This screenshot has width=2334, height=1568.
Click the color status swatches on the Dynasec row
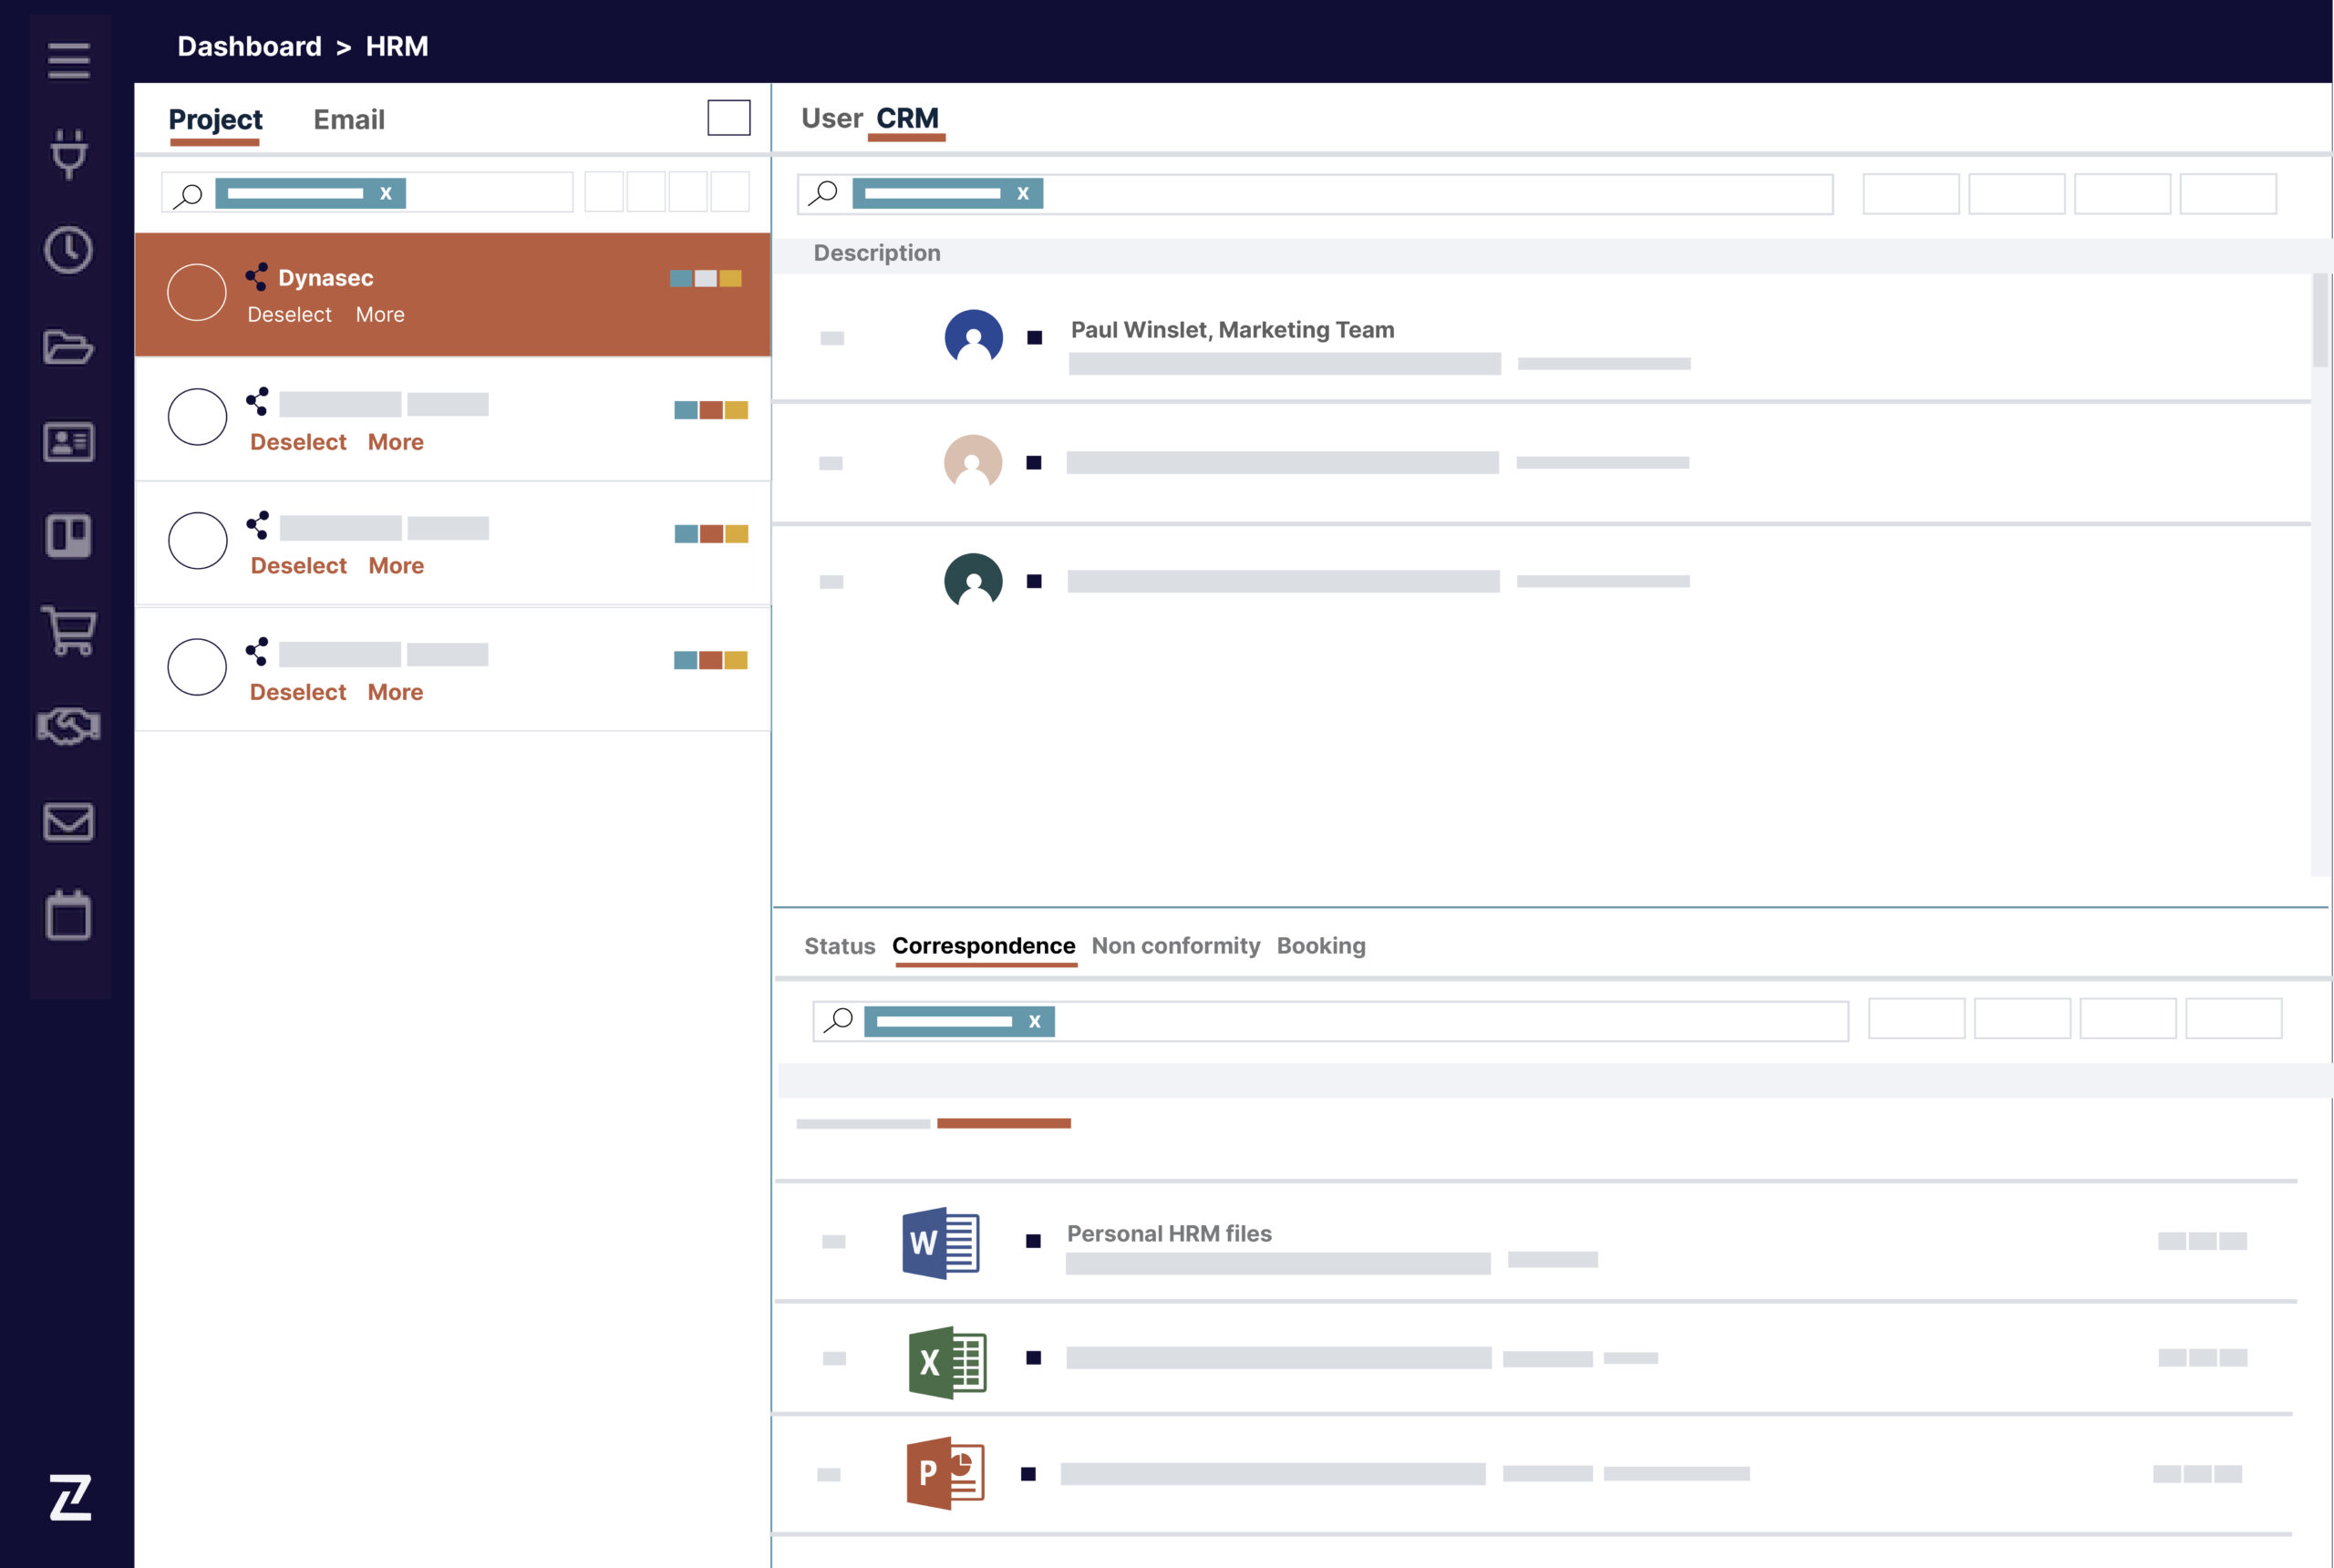(706, 278)
